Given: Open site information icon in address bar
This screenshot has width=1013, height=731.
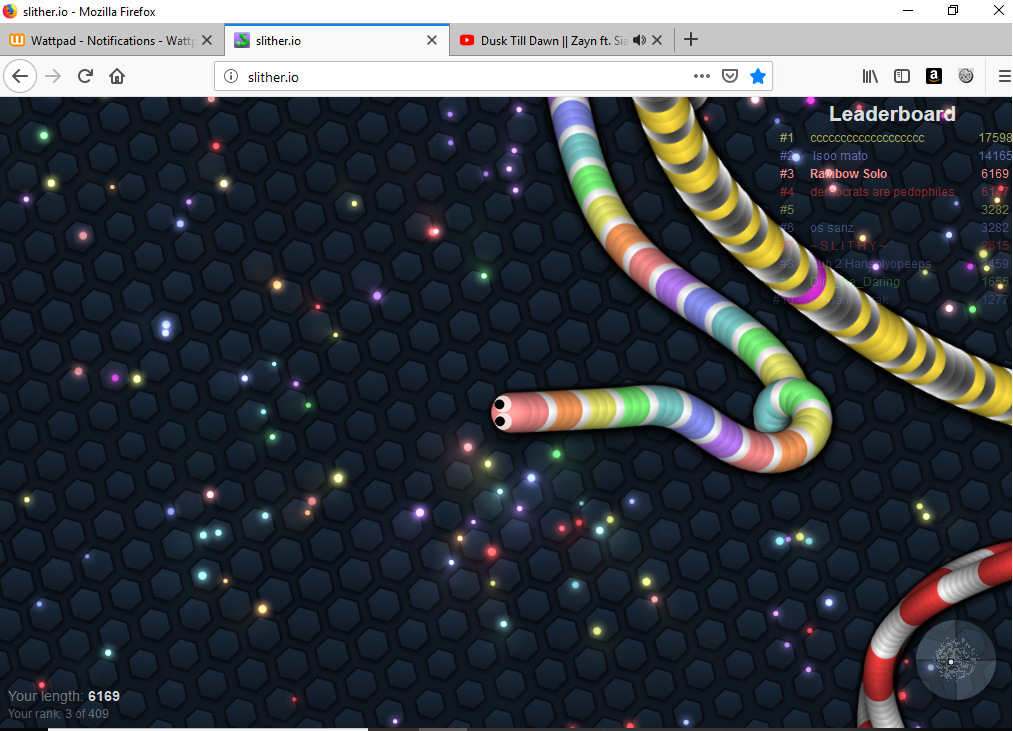Looking at the screenshot, I should coord(231,76).
